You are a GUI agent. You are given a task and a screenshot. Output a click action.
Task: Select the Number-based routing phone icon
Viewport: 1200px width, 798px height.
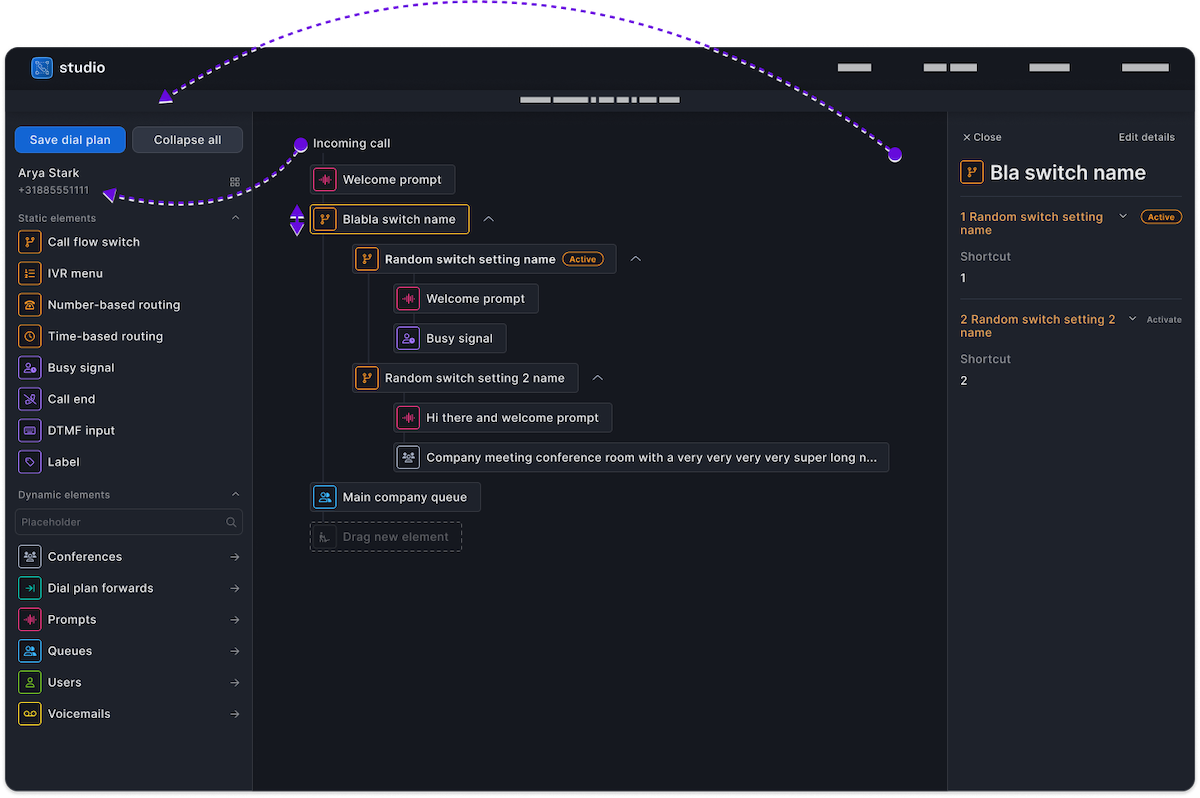[28, 304]
